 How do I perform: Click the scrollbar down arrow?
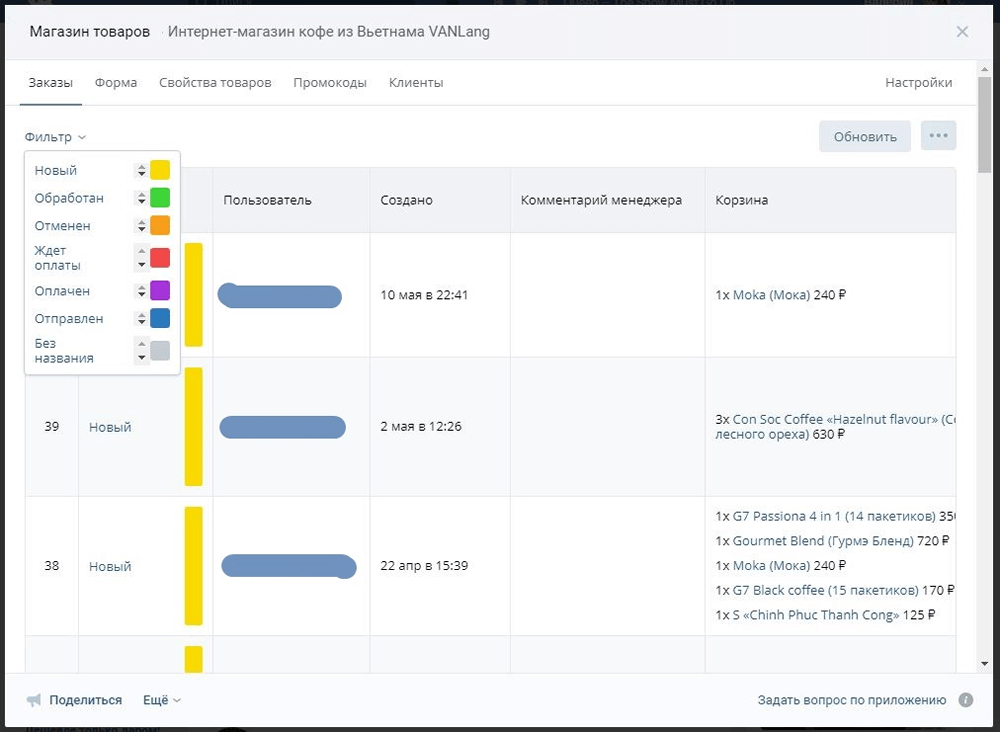coord(984,664)
